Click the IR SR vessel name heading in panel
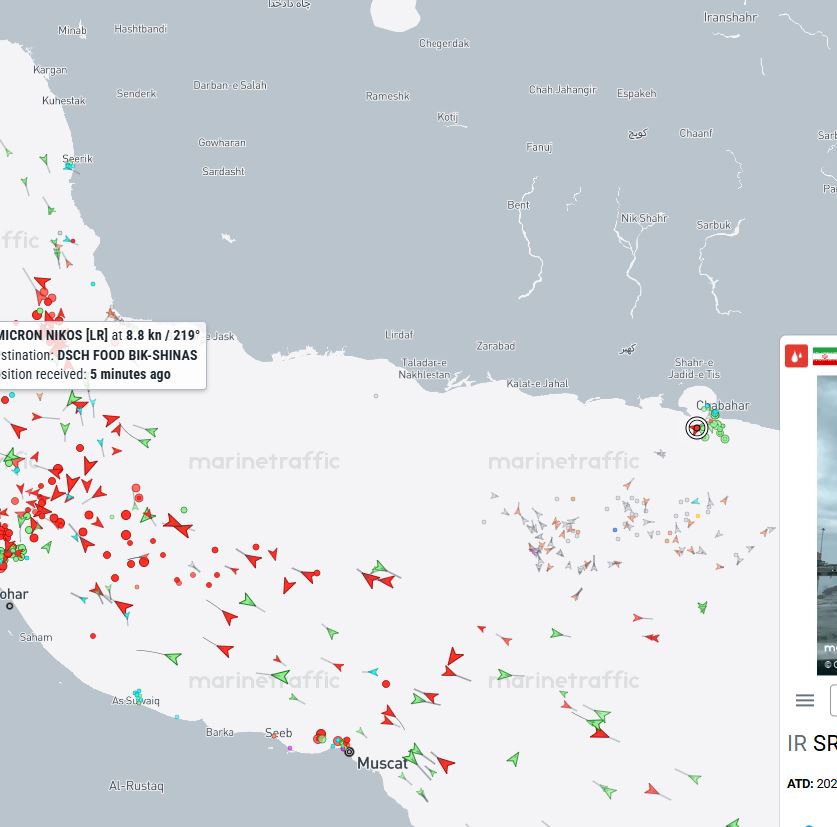This screenshot has width=837, height=827. point(812,743)
